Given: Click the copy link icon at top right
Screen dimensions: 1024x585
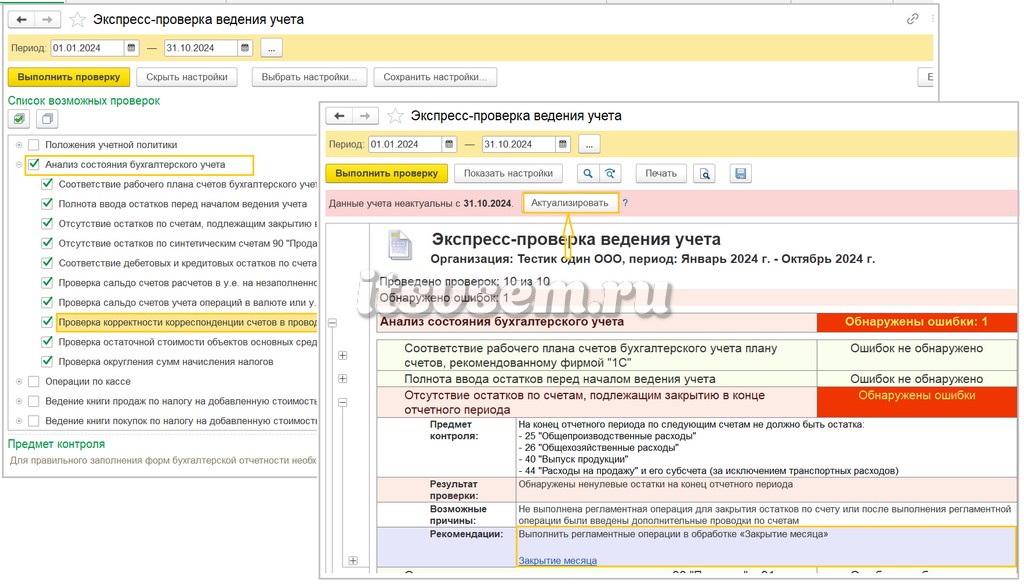Looking at the screenshot, I should point(912,19).
